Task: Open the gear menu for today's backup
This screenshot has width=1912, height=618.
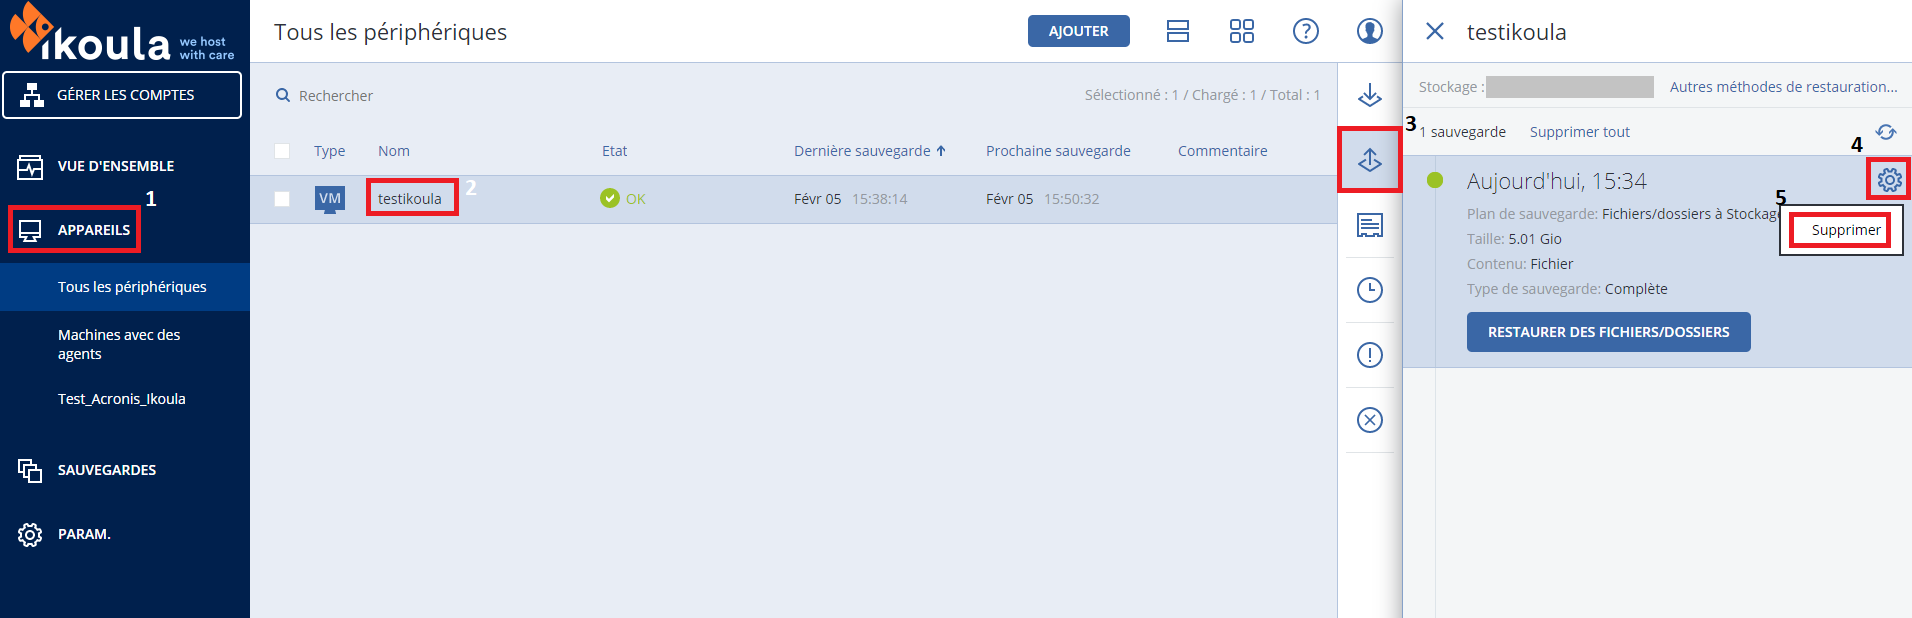Action: coord(1889,180)
